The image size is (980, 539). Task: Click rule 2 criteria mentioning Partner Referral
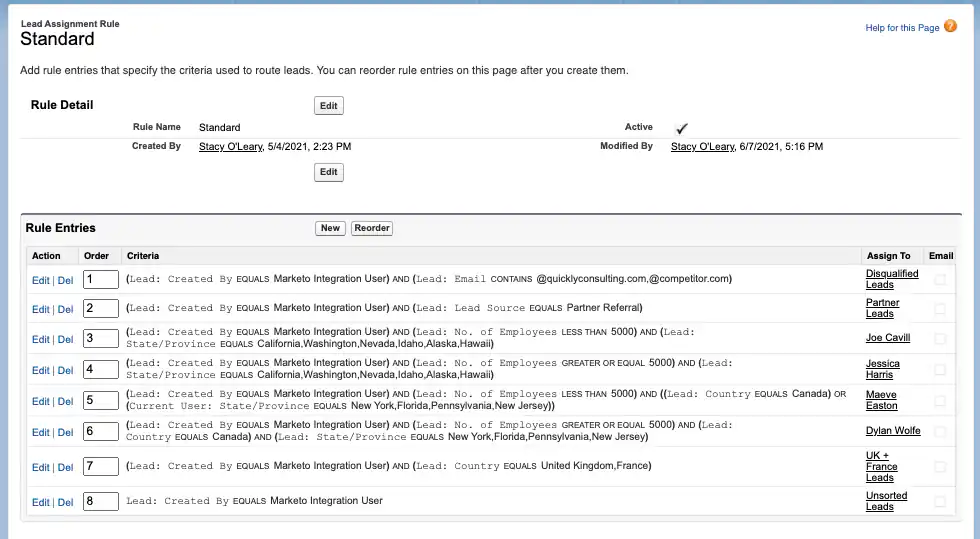click(384, 308)
